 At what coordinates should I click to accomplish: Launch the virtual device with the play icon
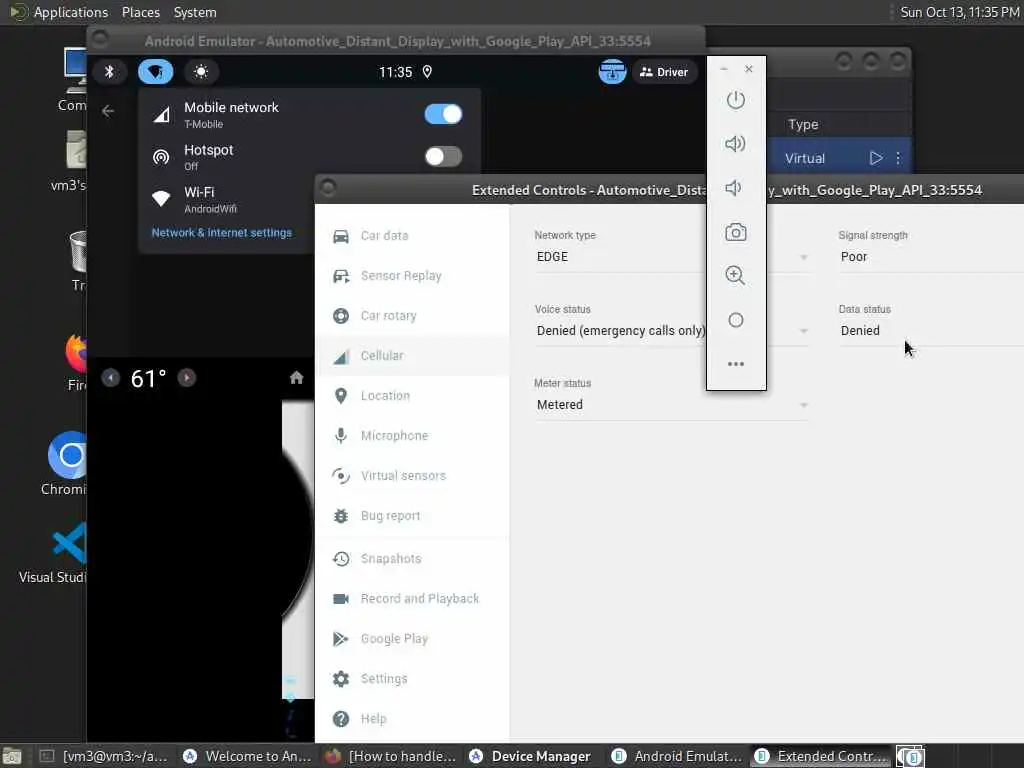tap(876, 158)
